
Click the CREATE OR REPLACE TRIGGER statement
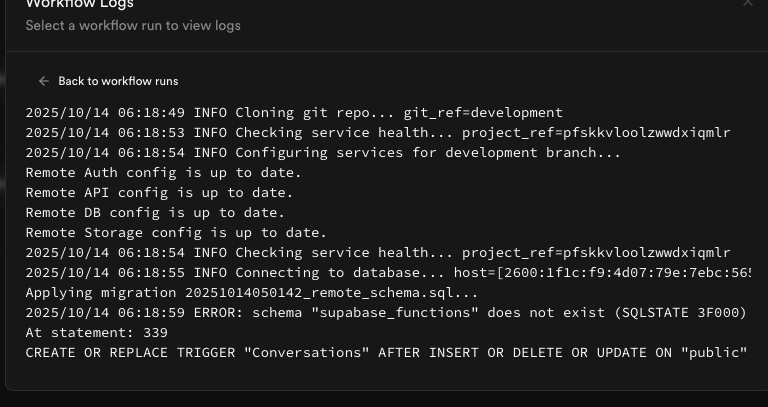pos(386,353)
